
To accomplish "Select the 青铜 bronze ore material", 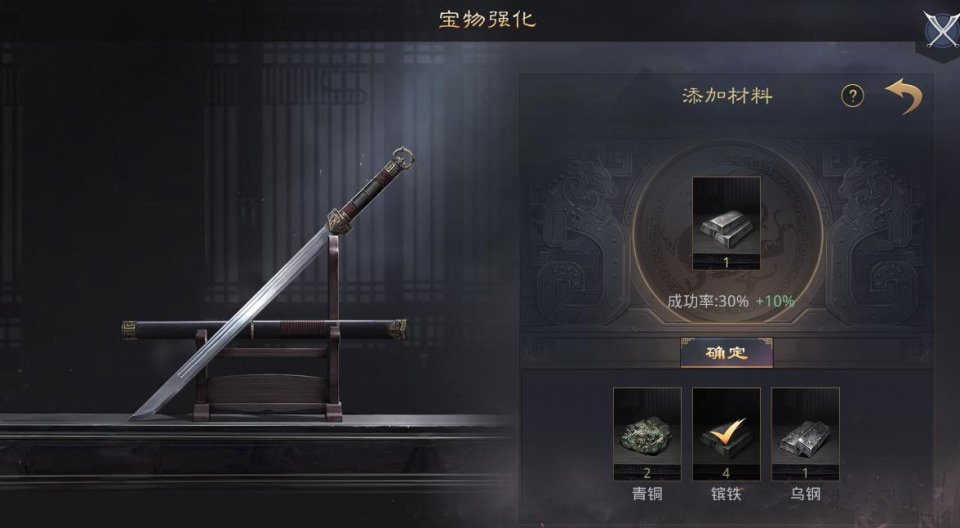I will (x=647, y=434).
